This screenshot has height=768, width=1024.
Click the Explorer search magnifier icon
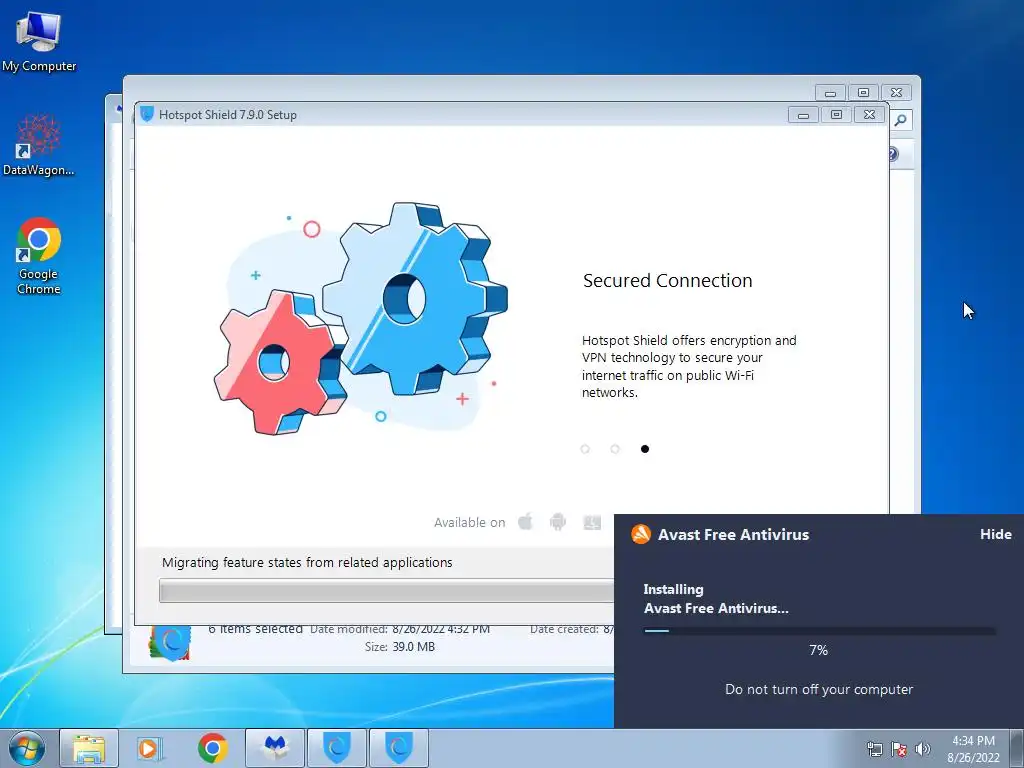[x=901, y=120]
